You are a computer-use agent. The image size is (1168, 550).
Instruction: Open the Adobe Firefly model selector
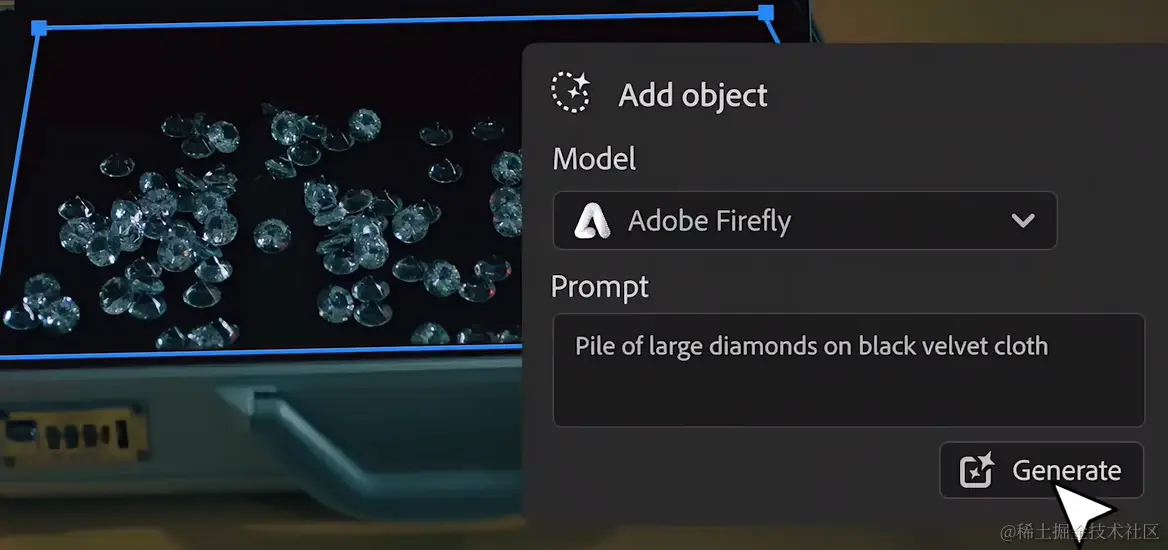point(804,221)
